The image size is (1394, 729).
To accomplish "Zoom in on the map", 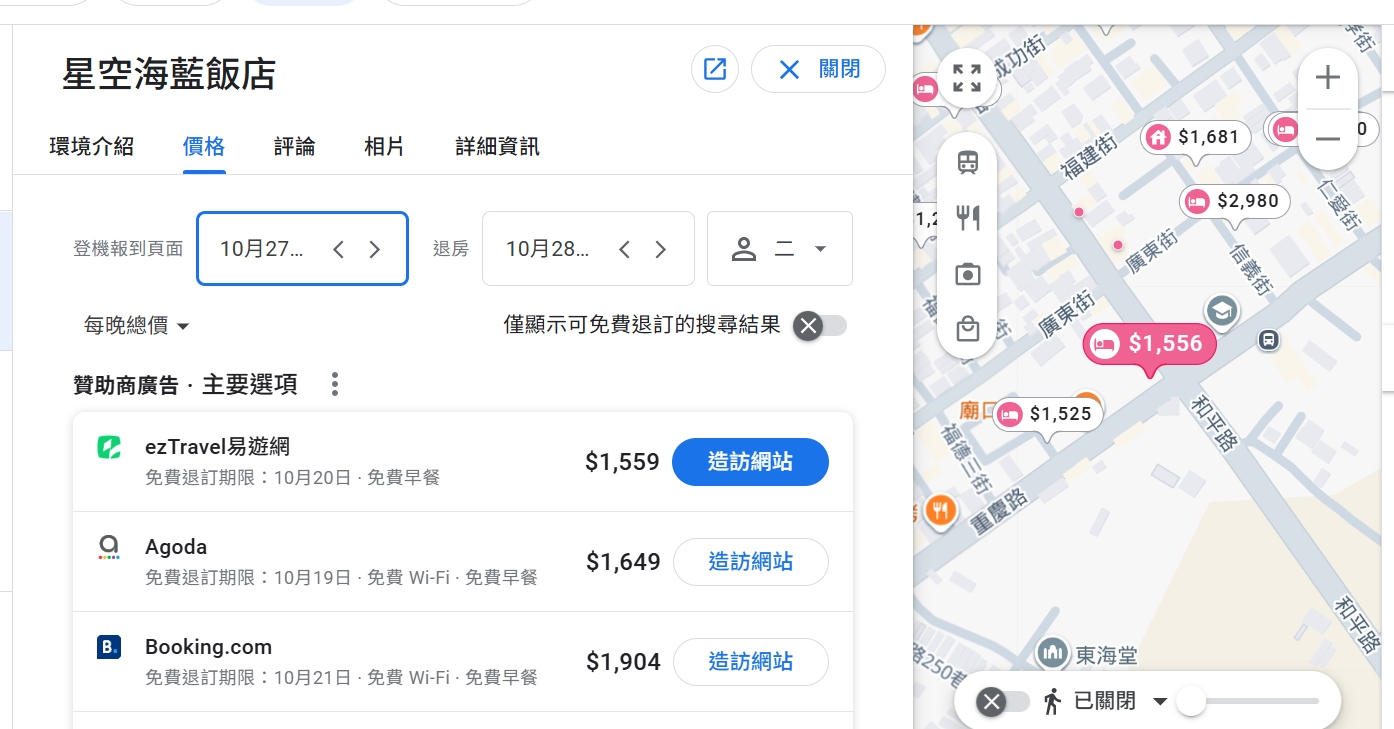I will [x=1327, y=78].
